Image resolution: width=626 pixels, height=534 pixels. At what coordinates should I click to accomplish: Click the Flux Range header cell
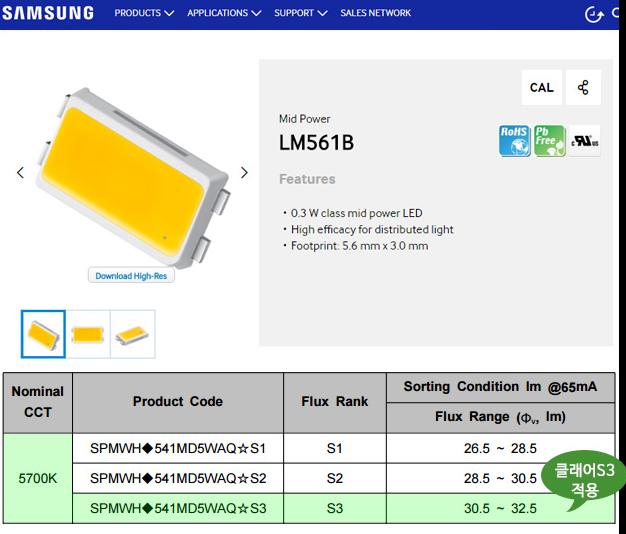501,418
